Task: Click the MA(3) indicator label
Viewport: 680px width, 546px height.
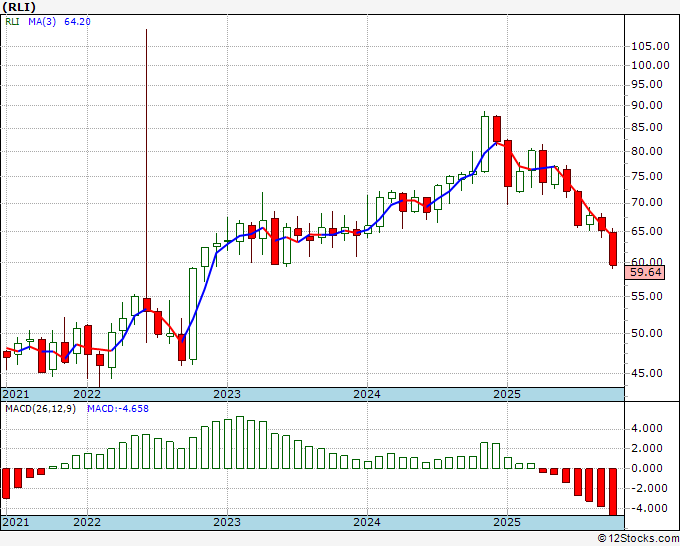Action: point(42,21)
